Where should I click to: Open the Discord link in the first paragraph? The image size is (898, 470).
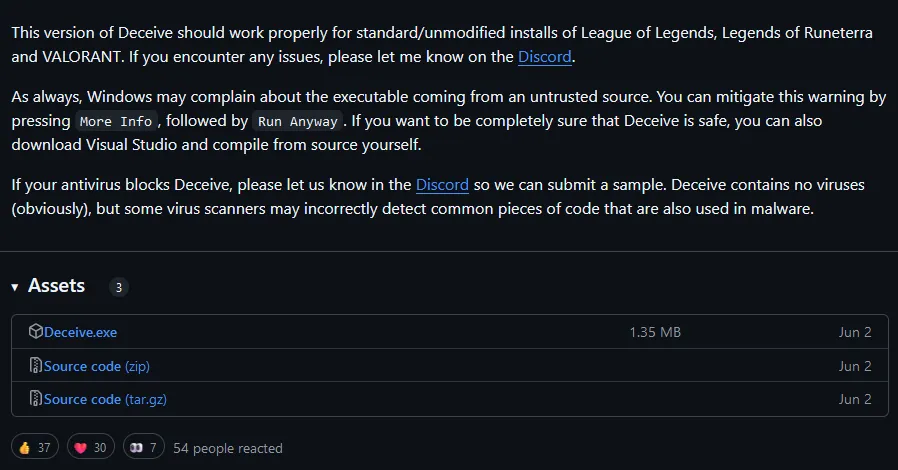tap(545, 57)
